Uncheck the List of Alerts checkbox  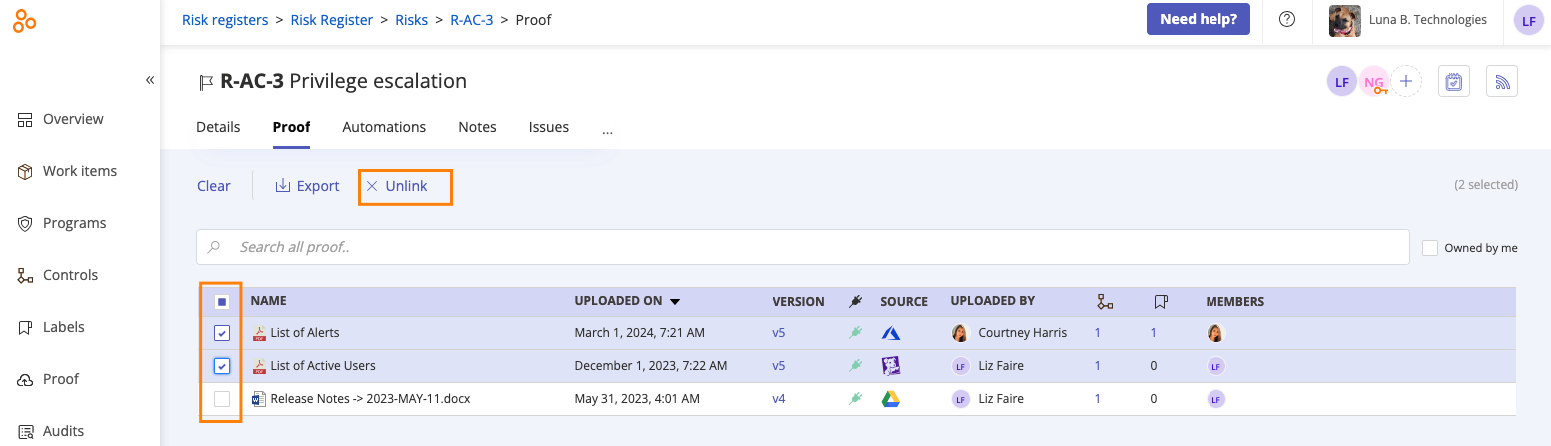(x=222, y=333)
